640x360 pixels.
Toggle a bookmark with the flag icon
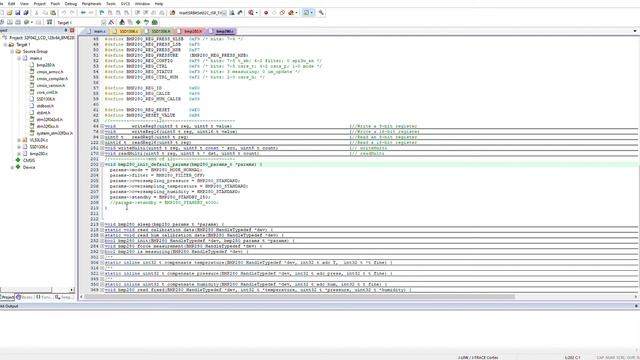point(102,13)
